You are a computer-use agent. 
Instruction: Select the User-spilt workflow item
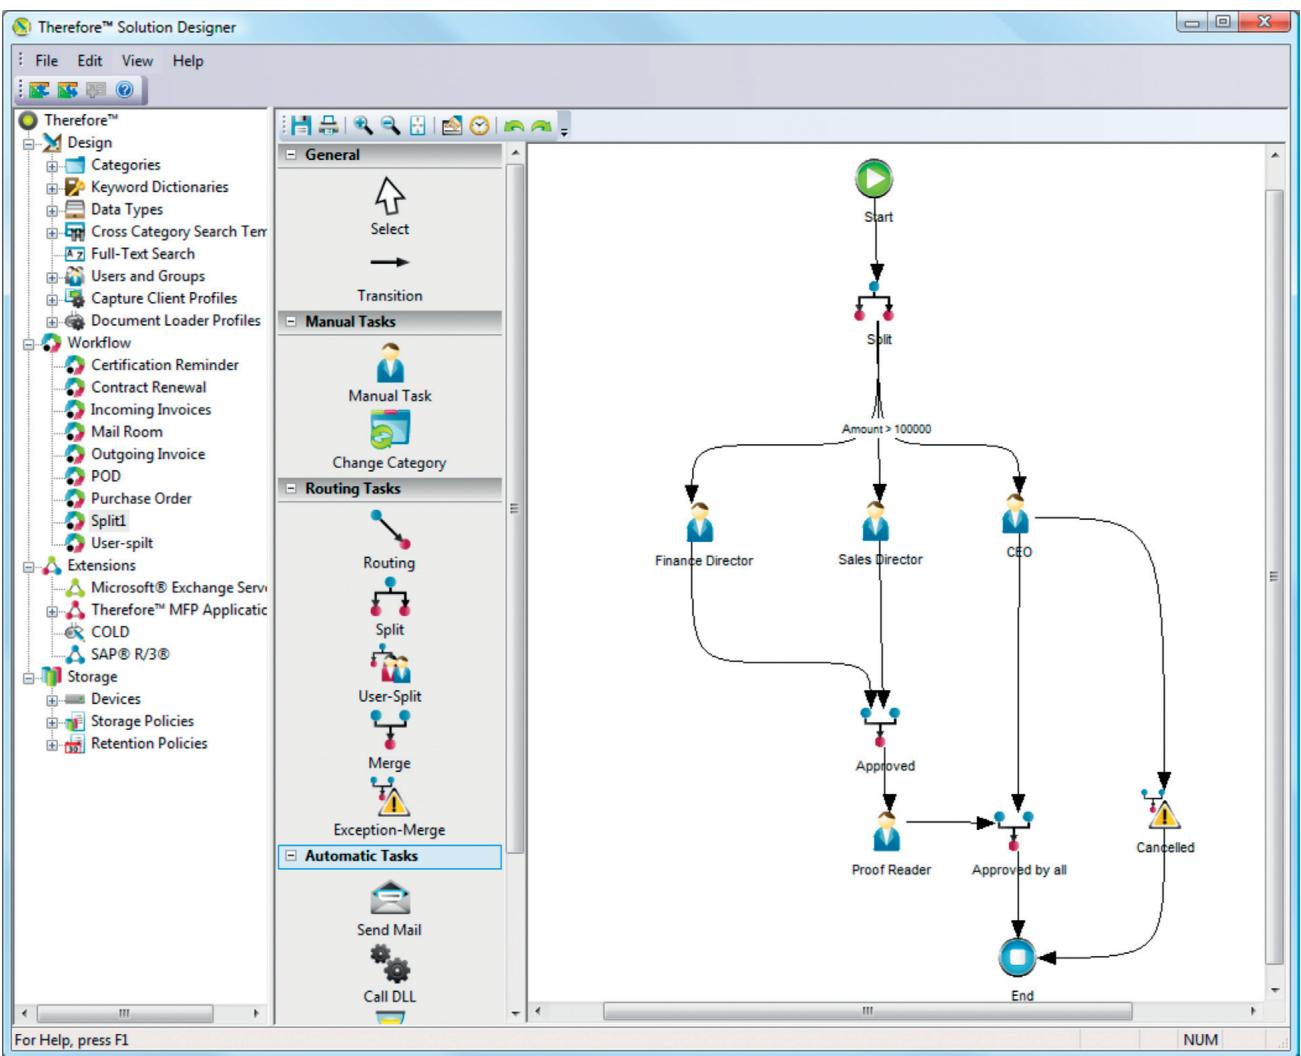pos(122,543)
